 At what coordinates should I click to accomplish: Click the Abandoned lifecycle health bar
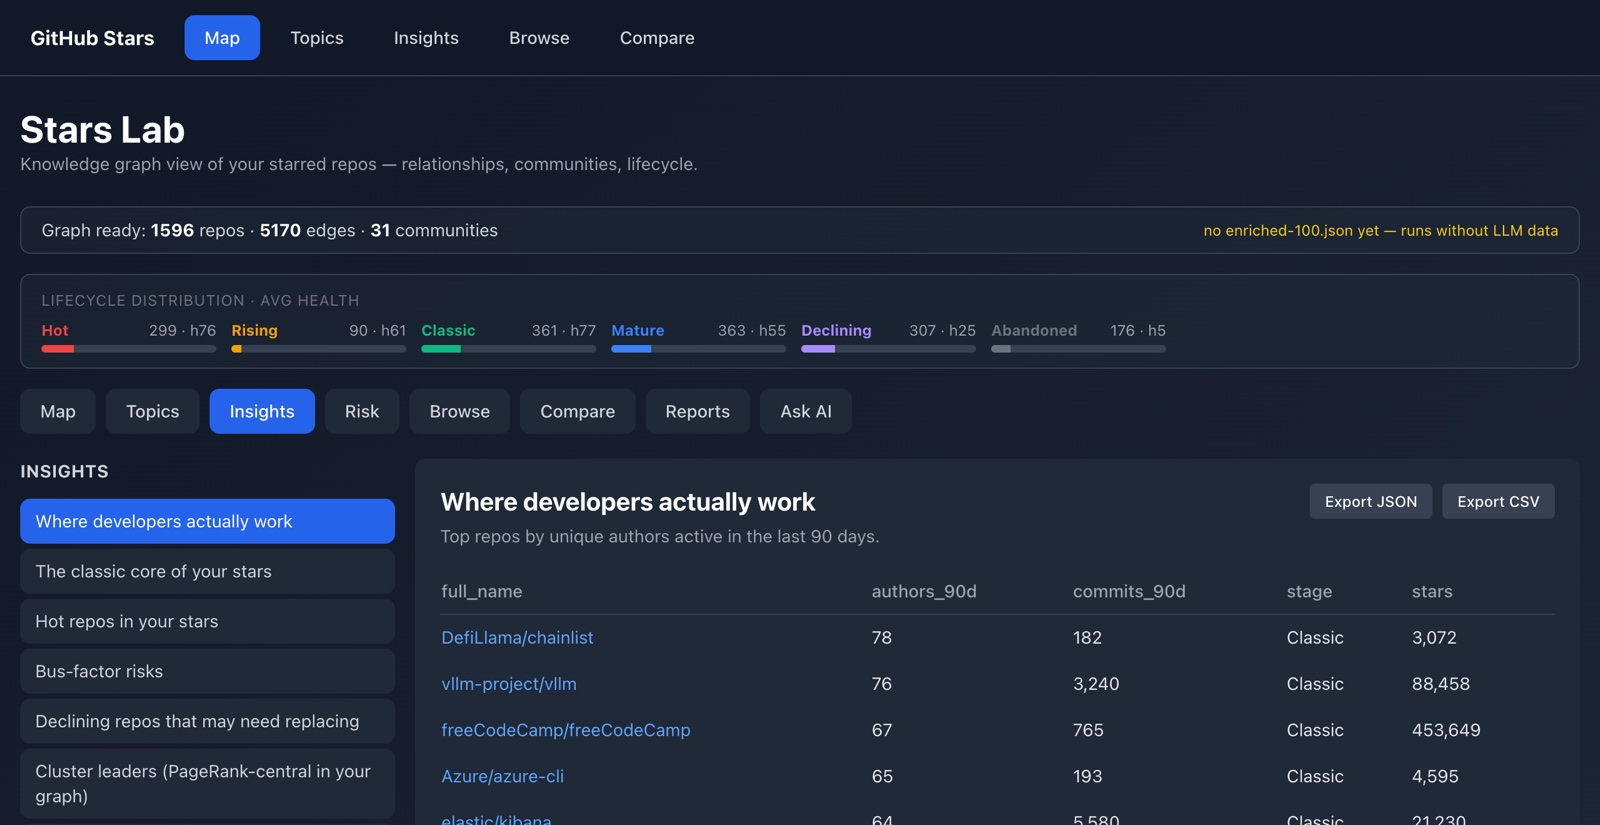(x=1079, y=349)
